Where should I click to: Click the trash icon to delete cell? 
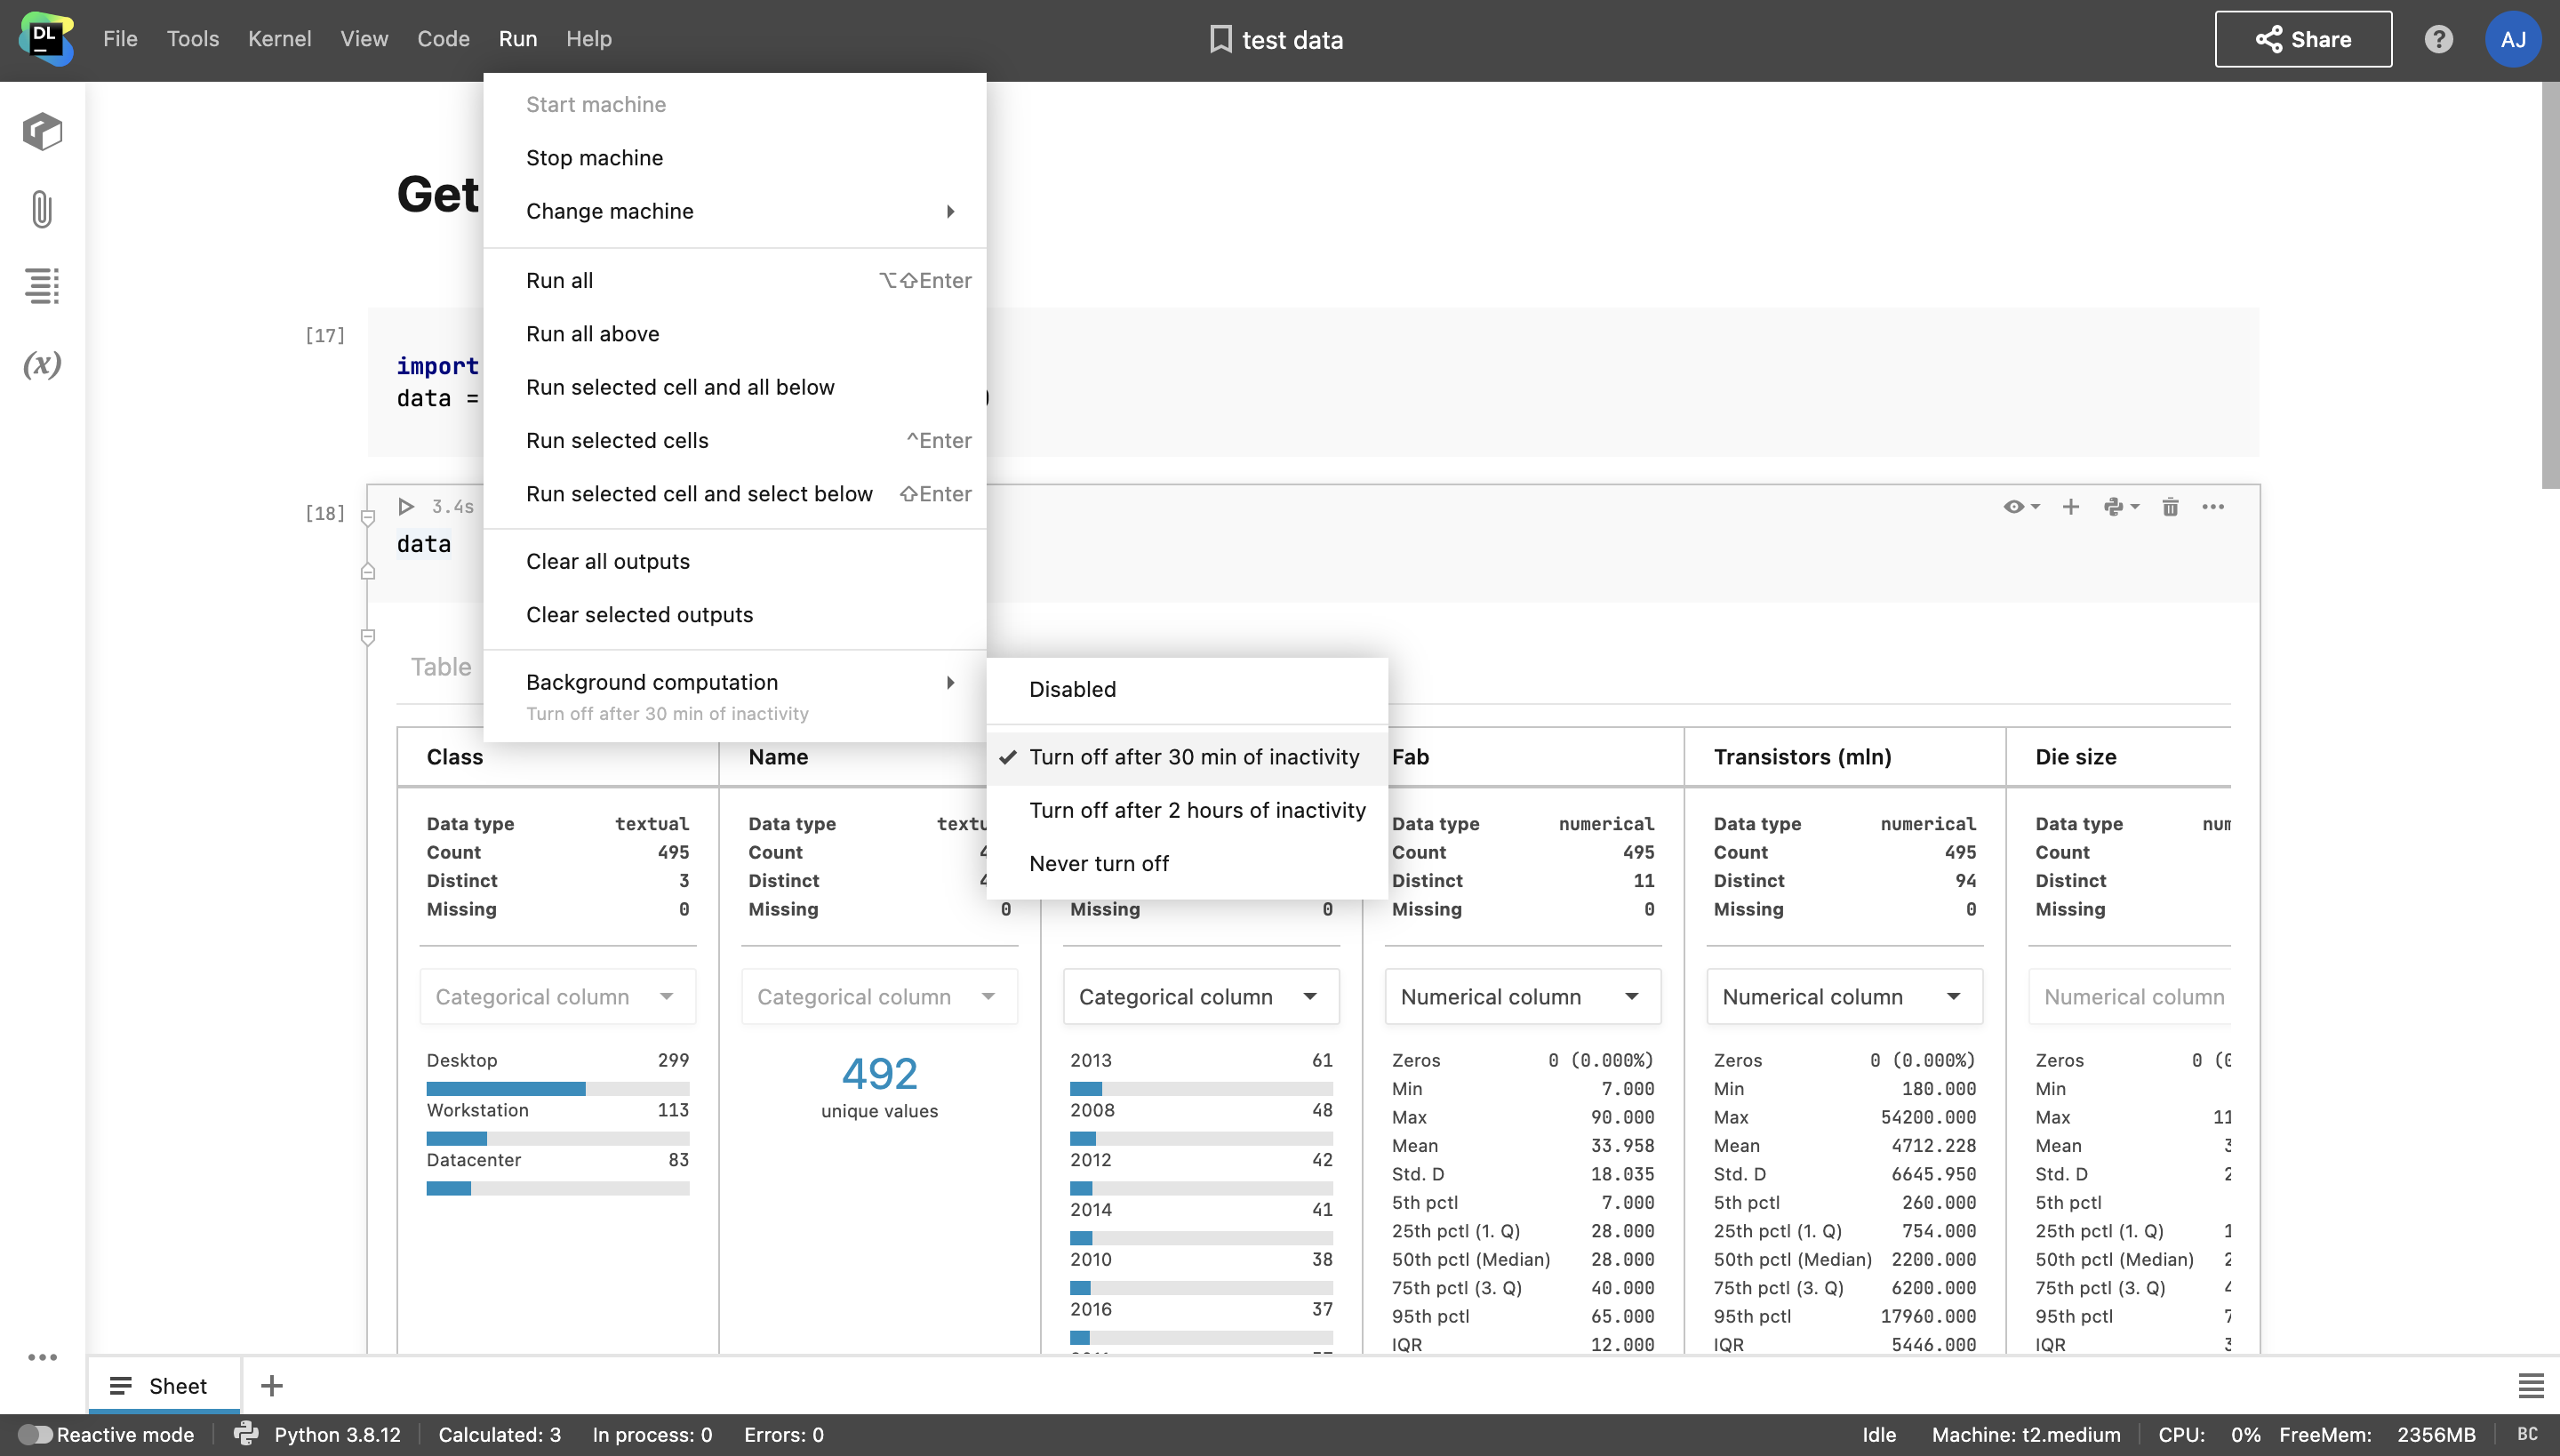tap(2170, 507)
